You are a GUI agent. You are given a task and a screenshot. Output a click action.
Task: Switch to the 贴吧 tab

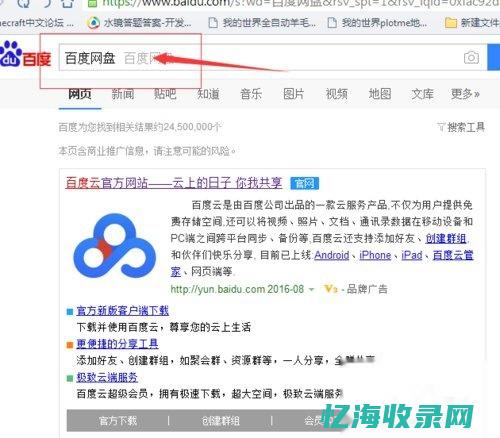165,94
